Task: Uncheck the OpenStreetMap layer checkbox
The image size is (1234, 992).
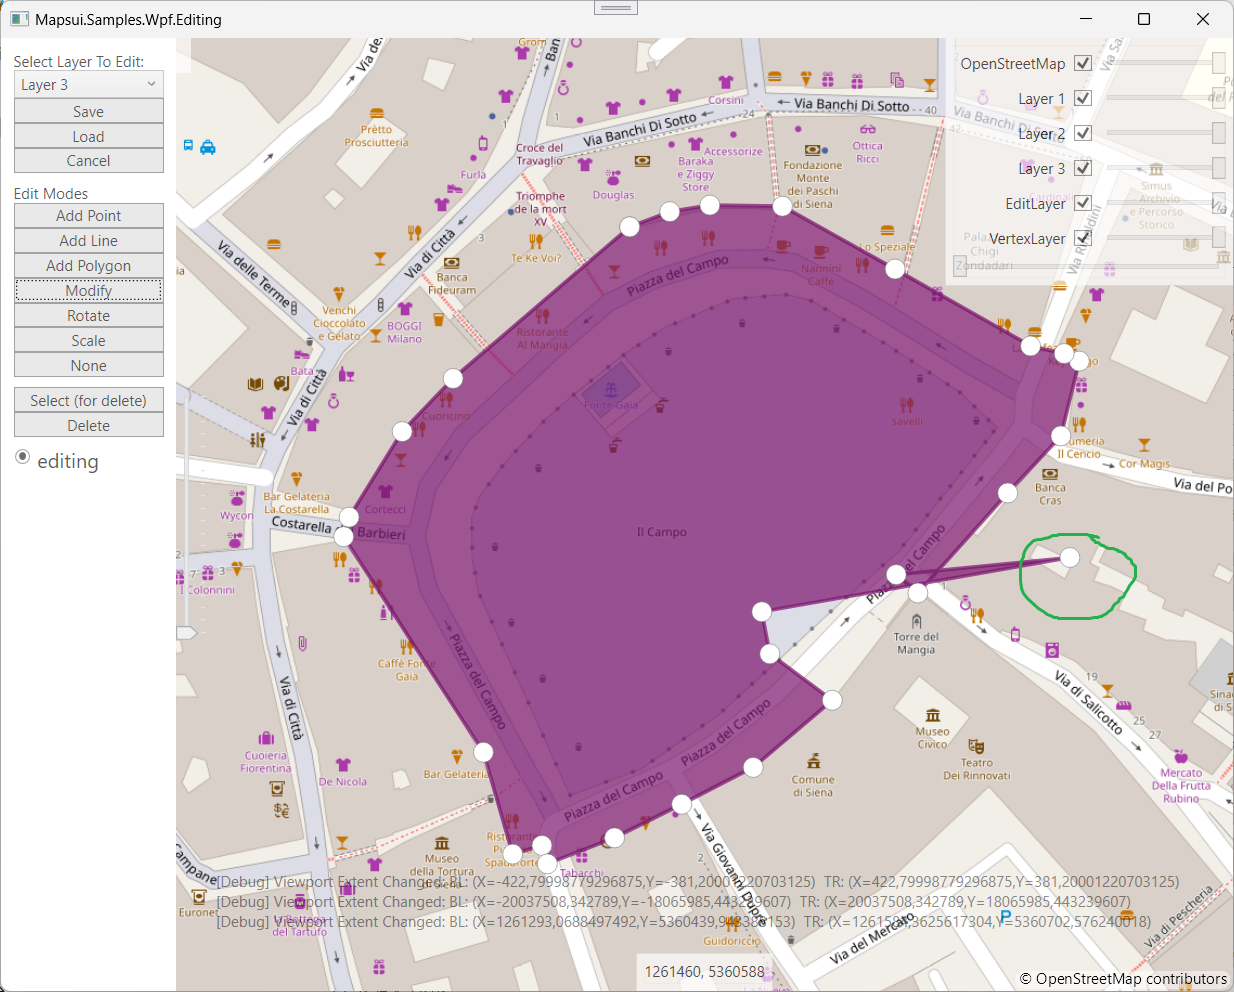Action: click(x=1082, y=62)
